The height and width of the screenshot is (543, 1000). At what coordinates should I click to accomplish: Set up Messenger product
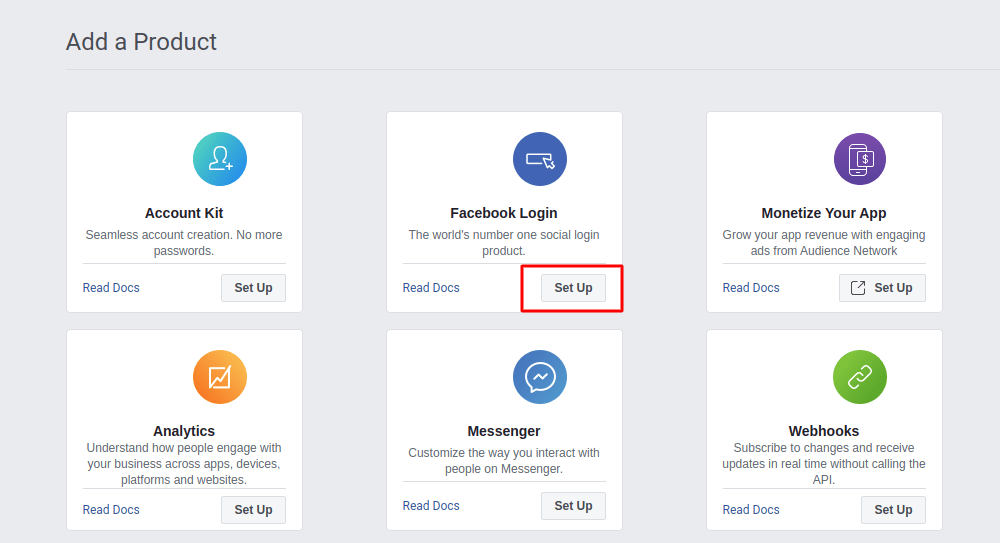(573, 506)
